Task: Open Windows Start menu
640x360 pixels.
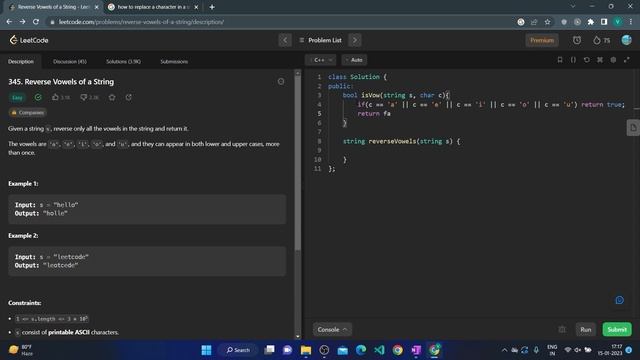Action: pyautogui.click(x=207, y=350)
